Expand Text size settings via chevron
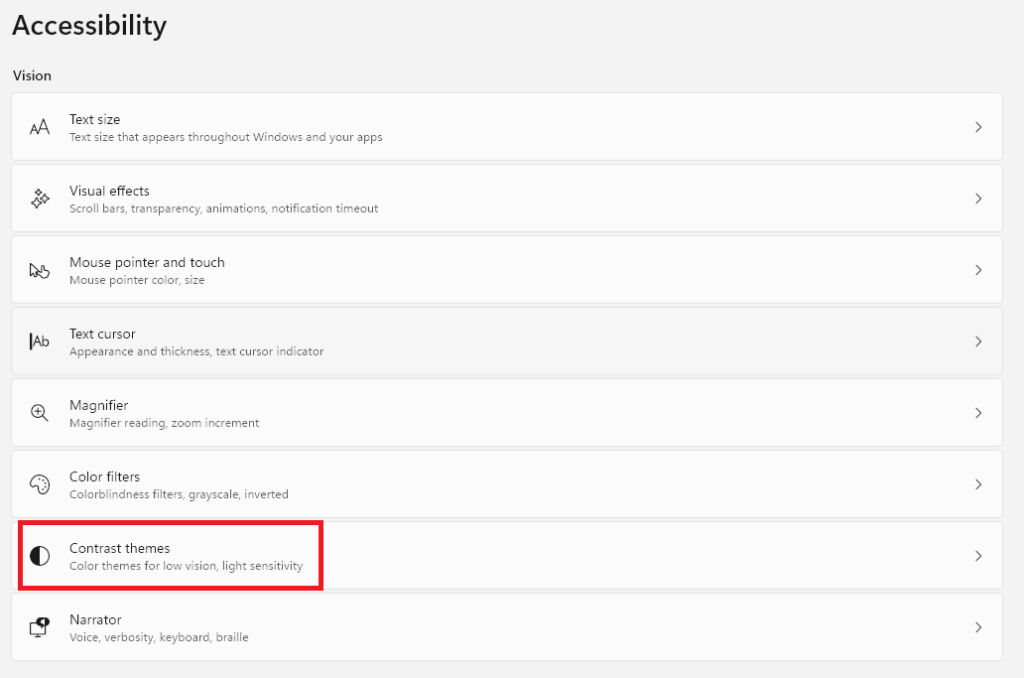Viewport: 1024px width, 678px height. pyautogui.click(x=978, y=127)
